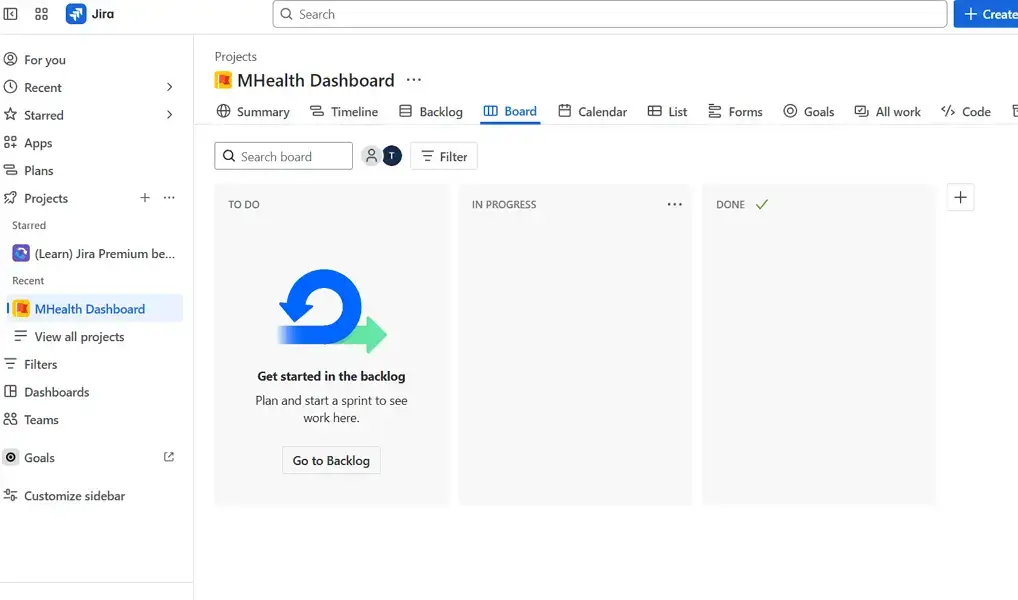Viewport: 1018px width, 600px height.
Task: Switch to the Timeline tab
Action: 344,112
